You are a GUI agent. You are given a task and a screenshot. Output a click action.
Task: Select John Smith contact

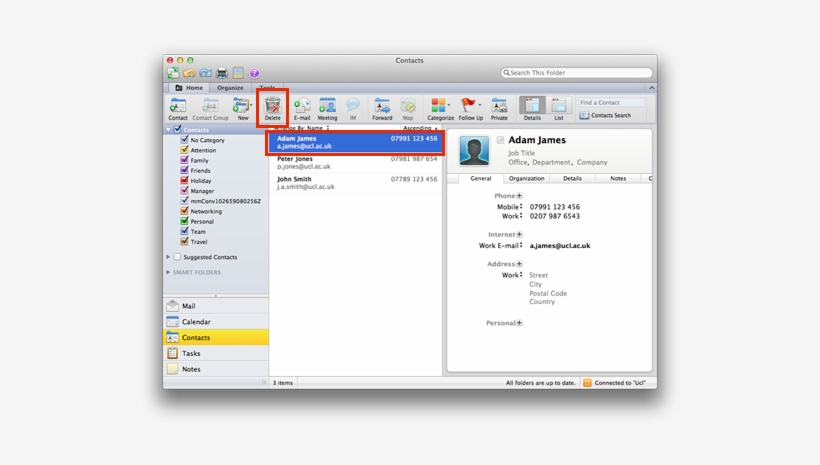(x=356, y=183)
